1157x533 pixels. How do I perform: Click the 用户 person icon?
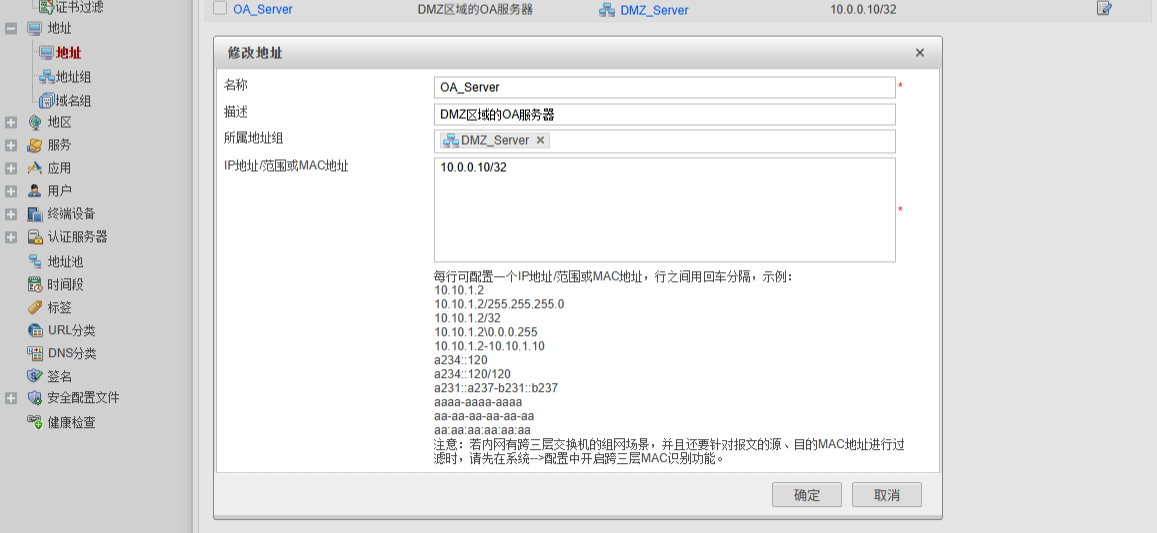coord(35,191)
